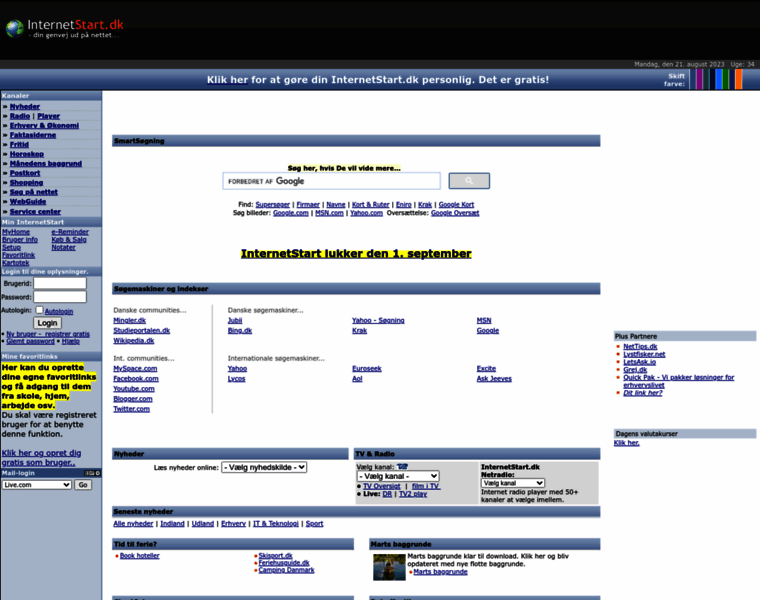Screen dimensions: 760x600
Task: Click into the Password input field
Action: (x=60, y=297)
